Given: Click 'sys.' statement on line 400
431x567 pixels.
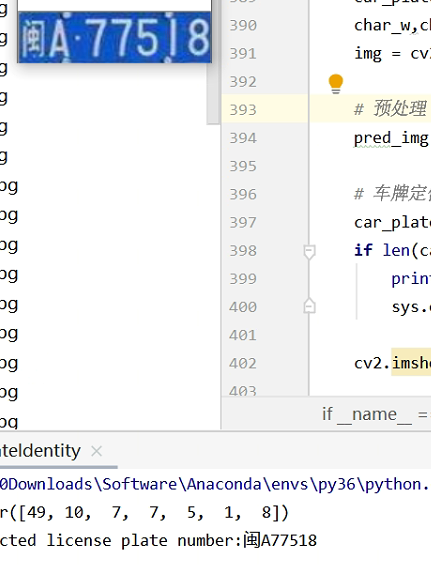Looking at the screenshot, I should click(411, 307).
